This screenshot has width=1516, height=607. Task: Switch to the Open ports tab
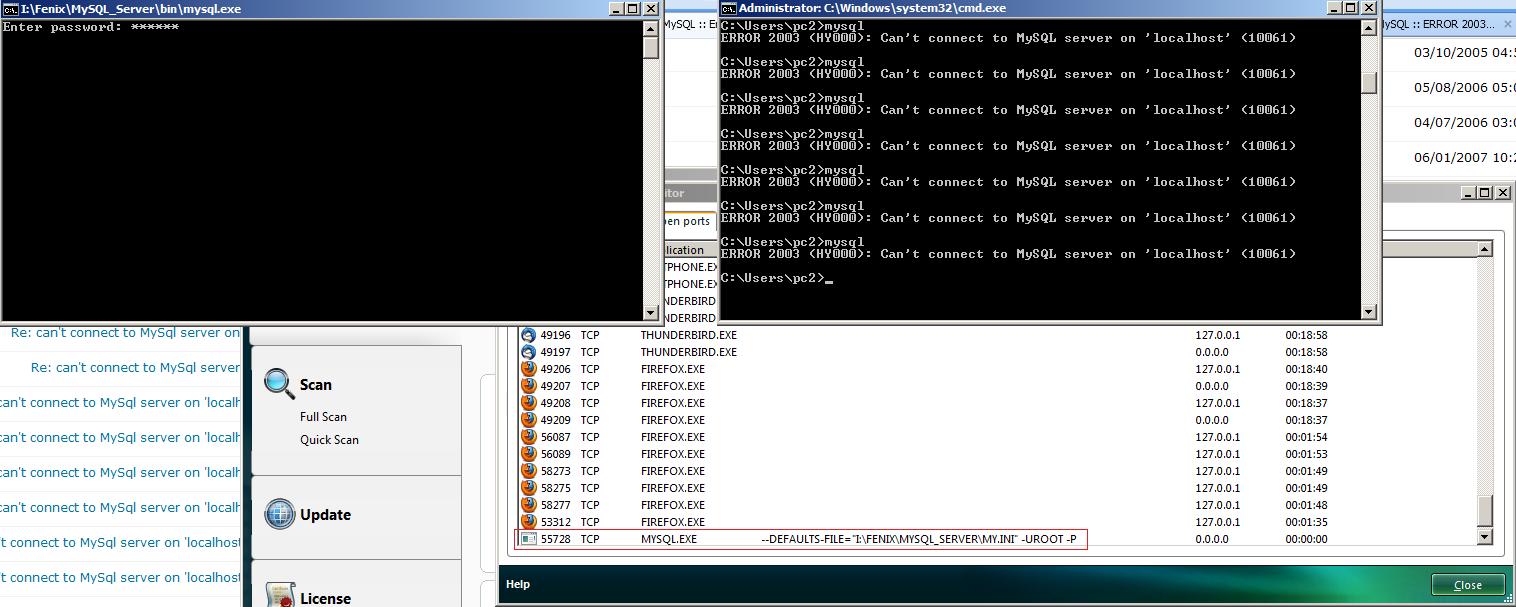686,222
